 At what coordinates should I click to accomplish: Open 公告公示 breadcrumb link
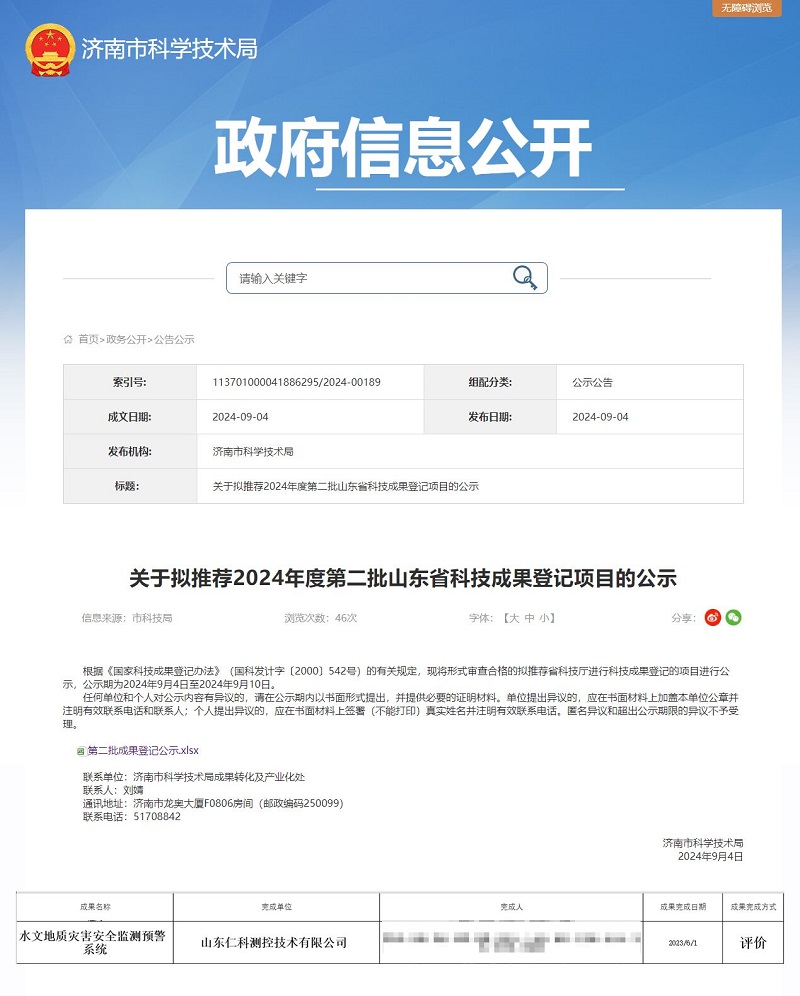[174, 339]
